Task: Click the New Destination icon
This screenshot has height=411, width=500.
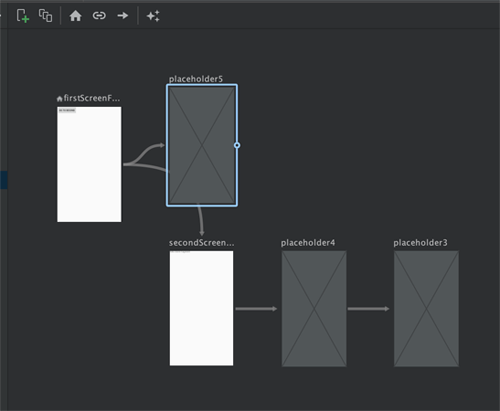Action: [x=23, y=16]
